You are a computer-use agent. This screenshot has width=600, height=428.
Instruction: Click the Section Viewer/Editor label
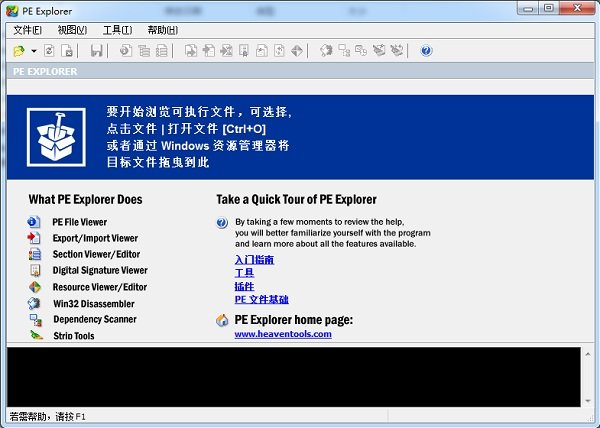(x=98, y=255)
